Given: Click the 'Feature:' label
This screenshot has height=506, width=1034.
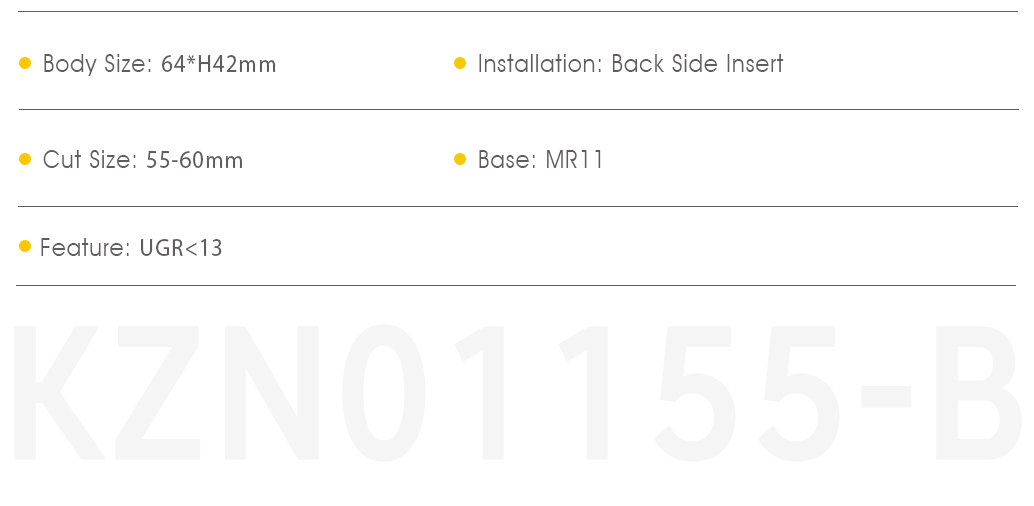Looking at the screenshot, I should (86, 249).
